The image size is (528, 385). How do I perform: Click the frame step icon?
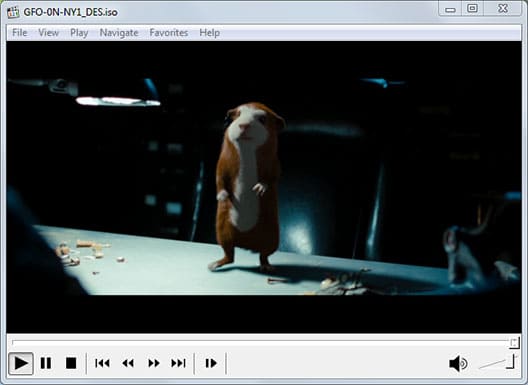pos(211,363)
